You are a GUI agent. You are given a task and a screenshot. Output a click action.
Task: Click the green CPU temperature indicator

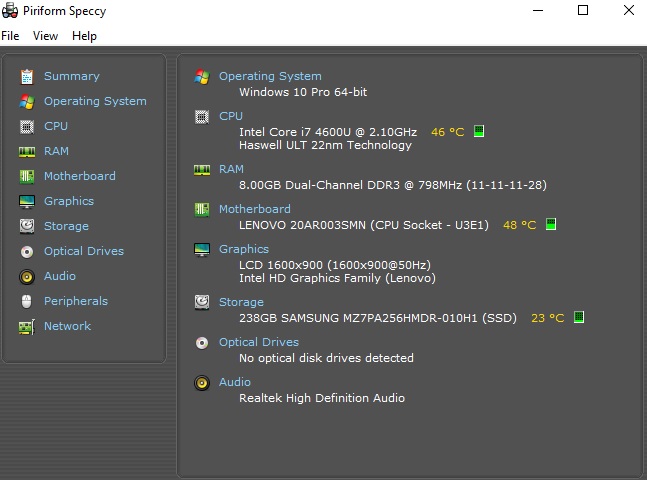pos(479,132)
